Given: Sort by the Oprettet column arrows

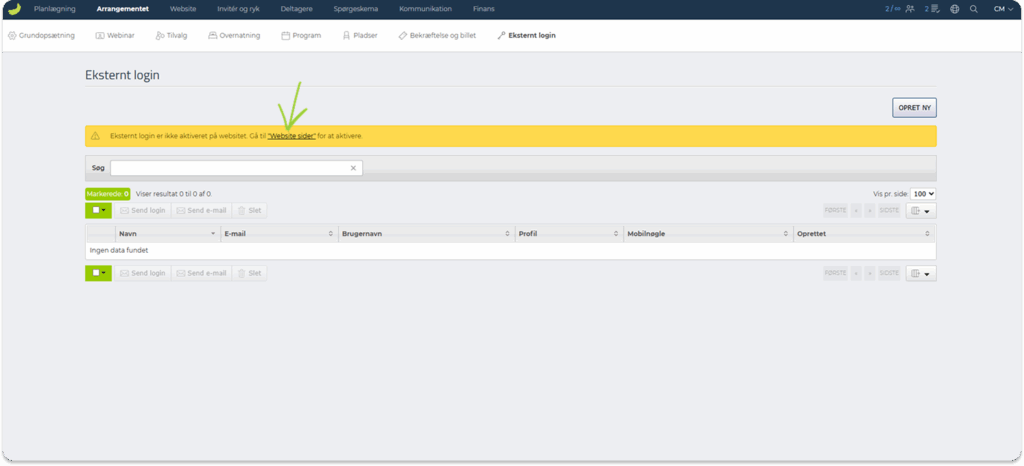Looking at the screenshot, I should [x=926, y=233].
